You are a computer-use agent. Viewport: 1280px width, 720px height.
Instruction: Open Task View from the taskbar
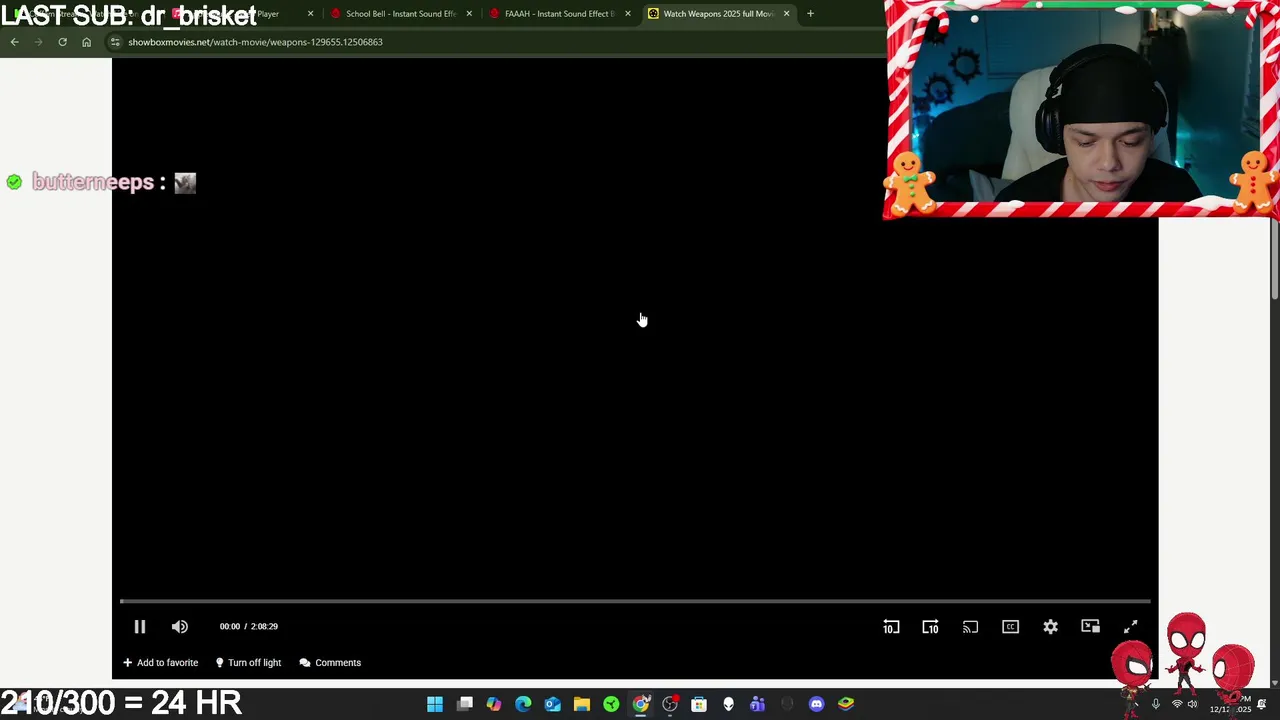465,704
